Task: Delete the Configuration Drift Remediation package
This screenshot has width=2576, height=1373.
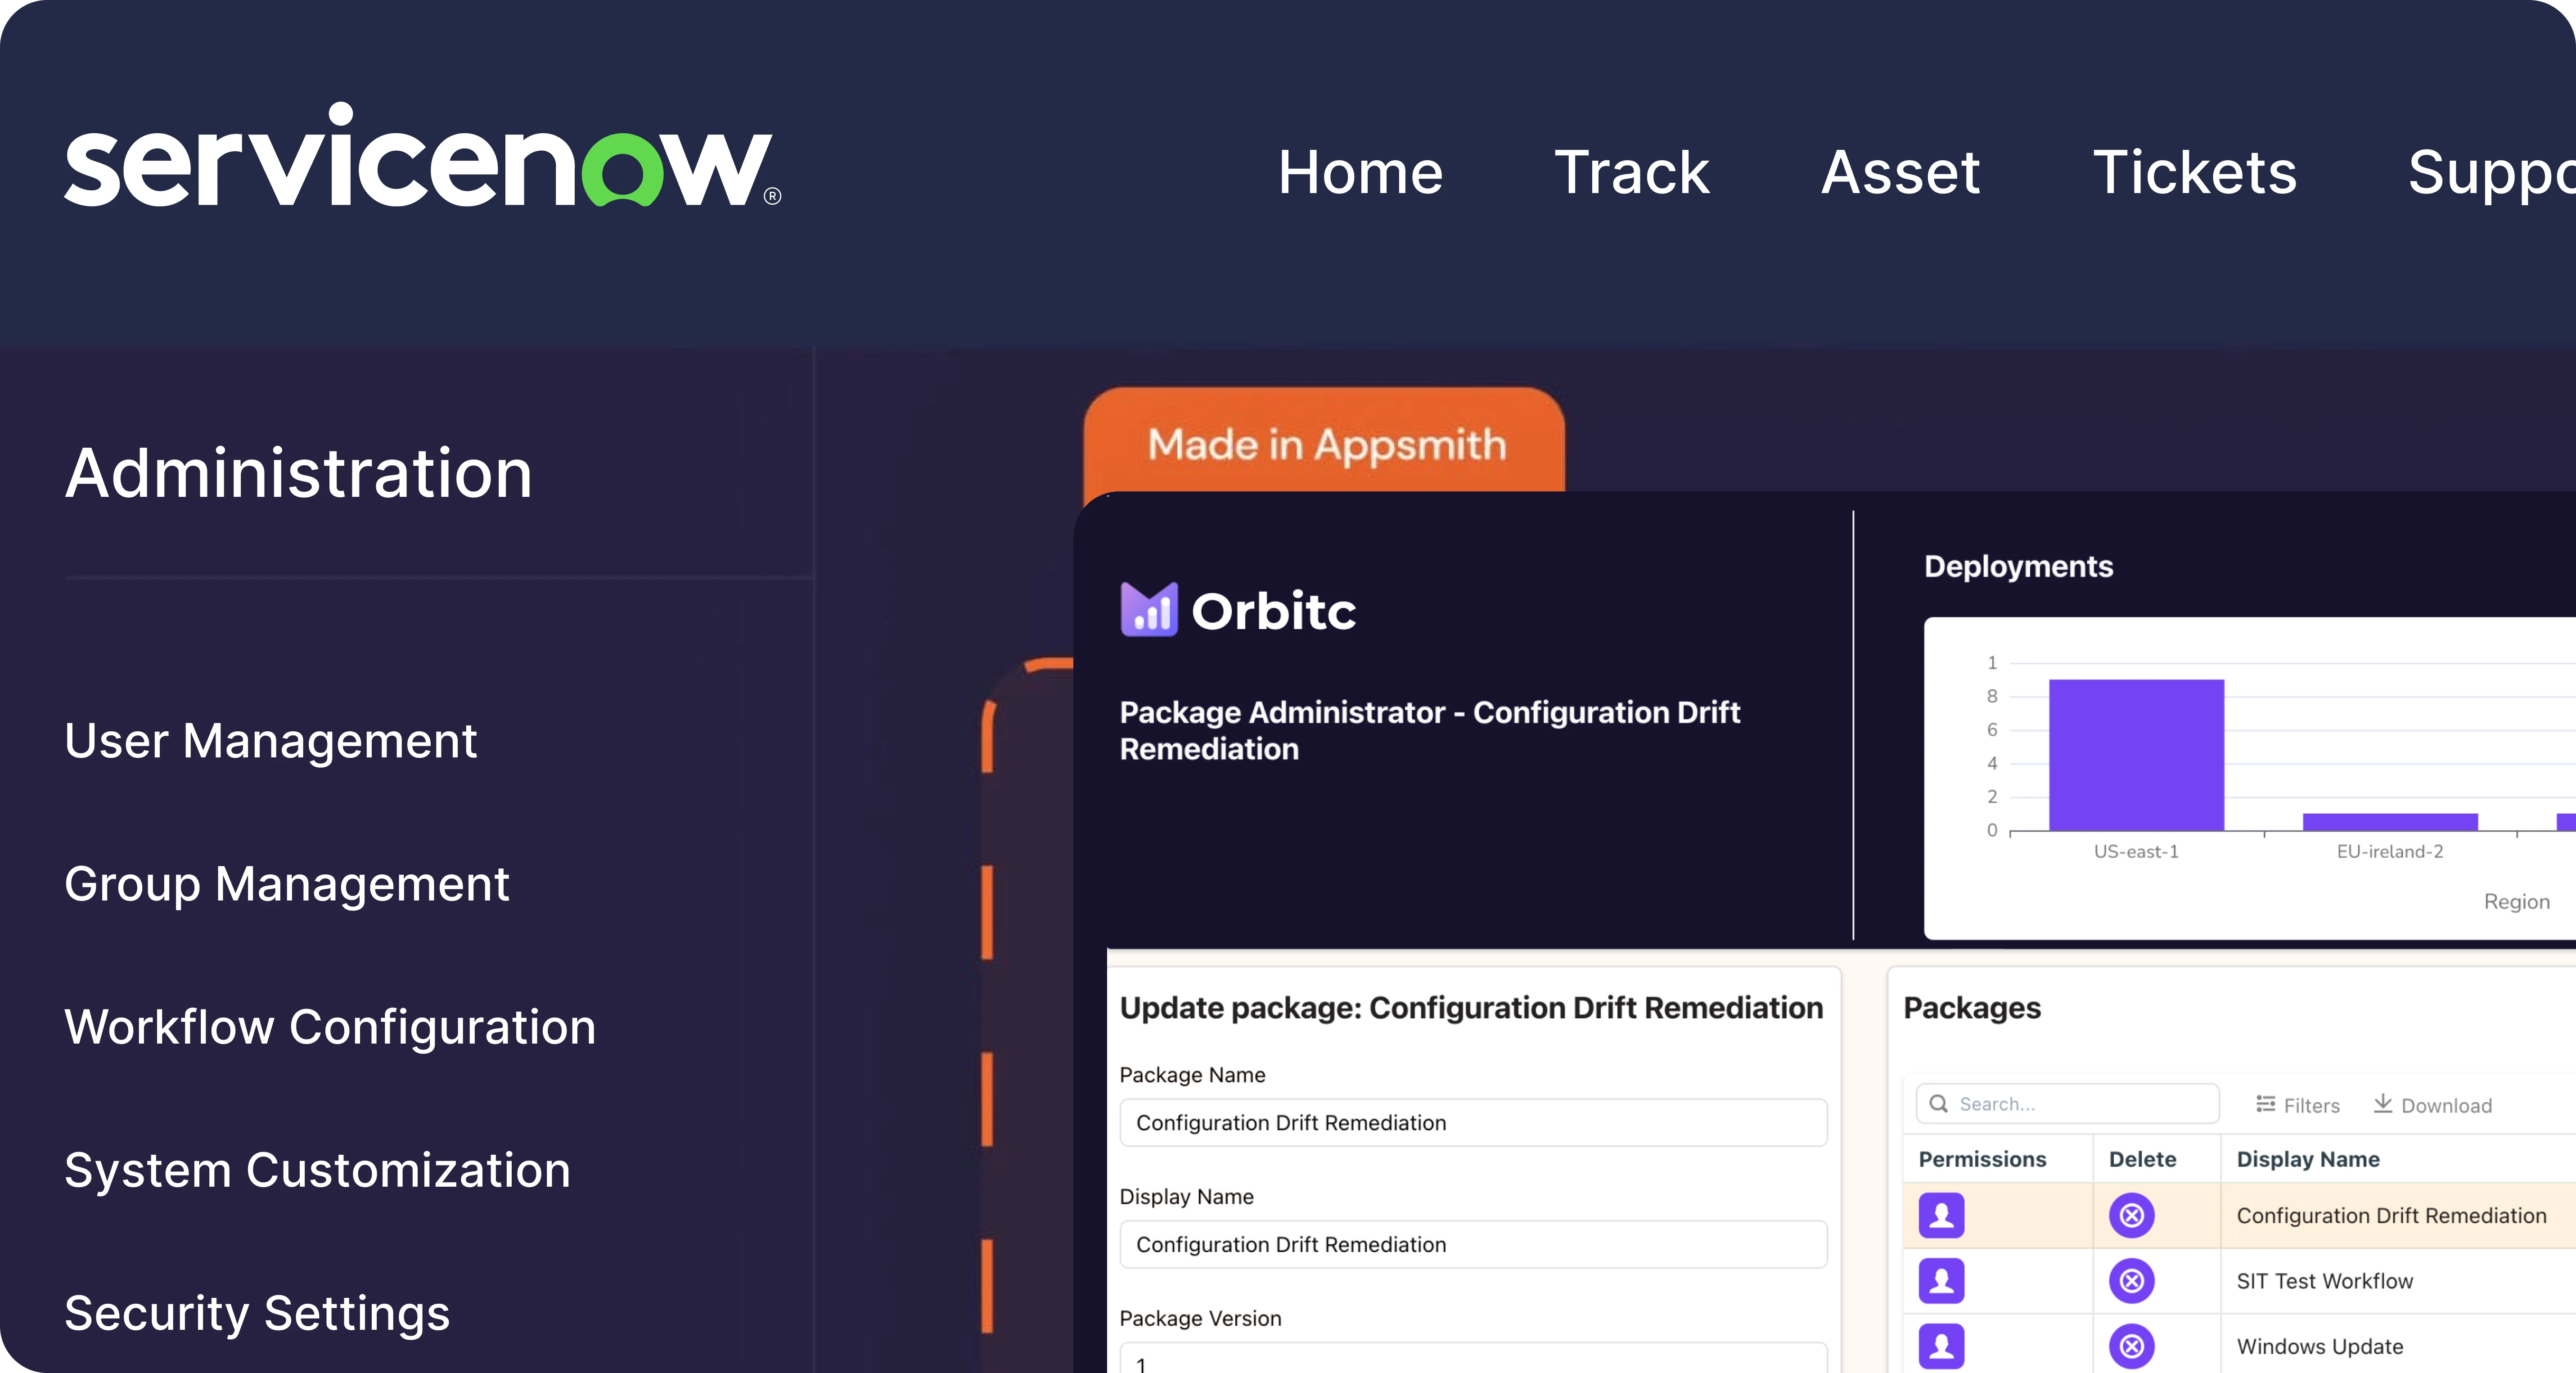Action: pos(2131,1215)
